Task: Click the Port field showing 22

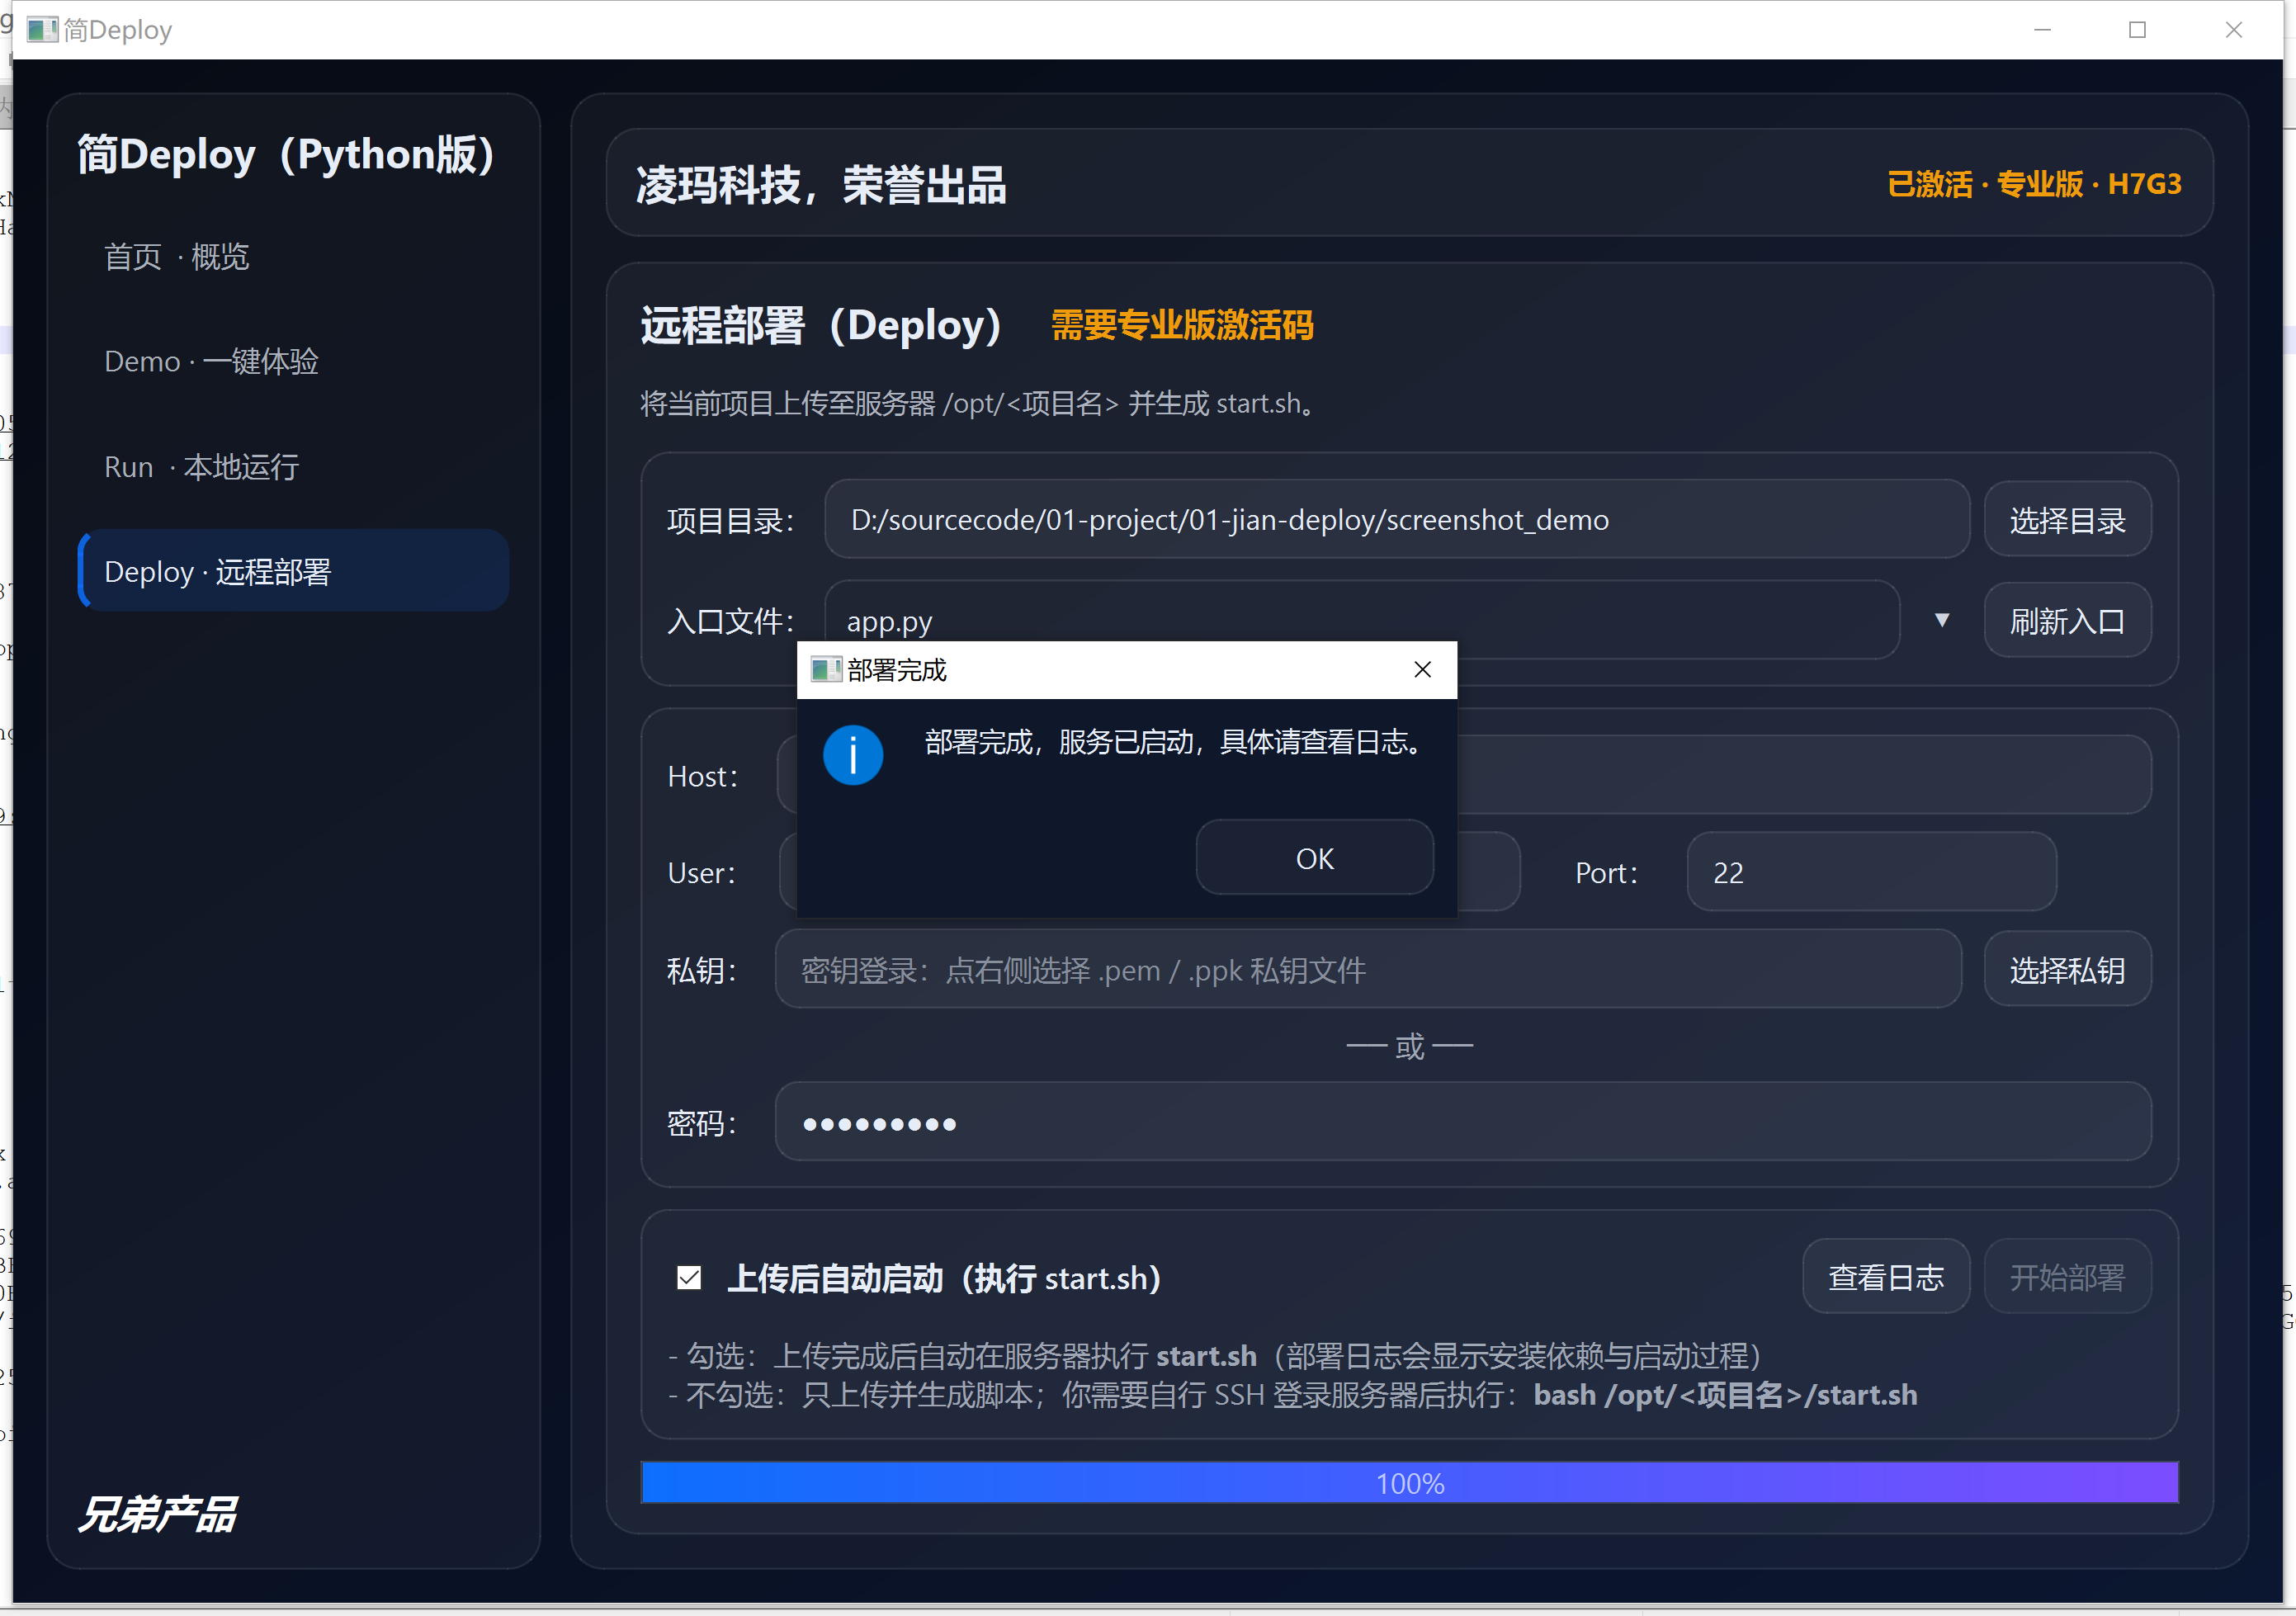Action: tap(1869, 872)
